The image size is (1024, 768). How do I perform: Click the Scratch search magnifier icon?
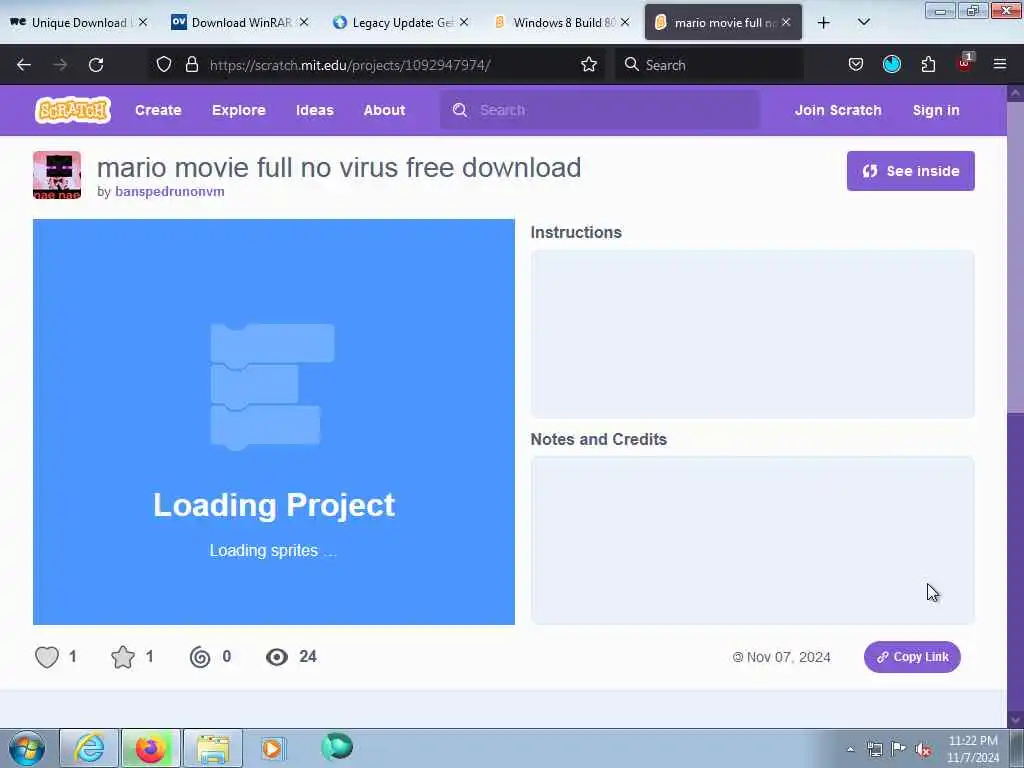tap(460, 110)
